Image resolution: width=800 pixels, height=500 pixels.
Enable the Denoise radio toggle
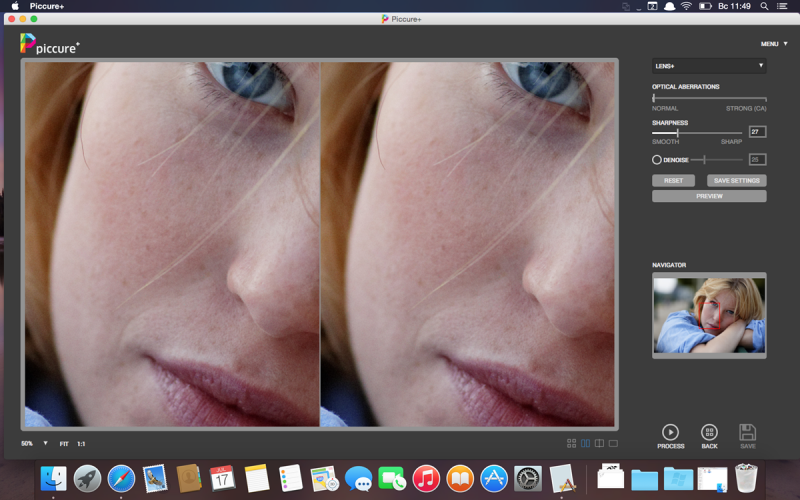click(657, 159)
